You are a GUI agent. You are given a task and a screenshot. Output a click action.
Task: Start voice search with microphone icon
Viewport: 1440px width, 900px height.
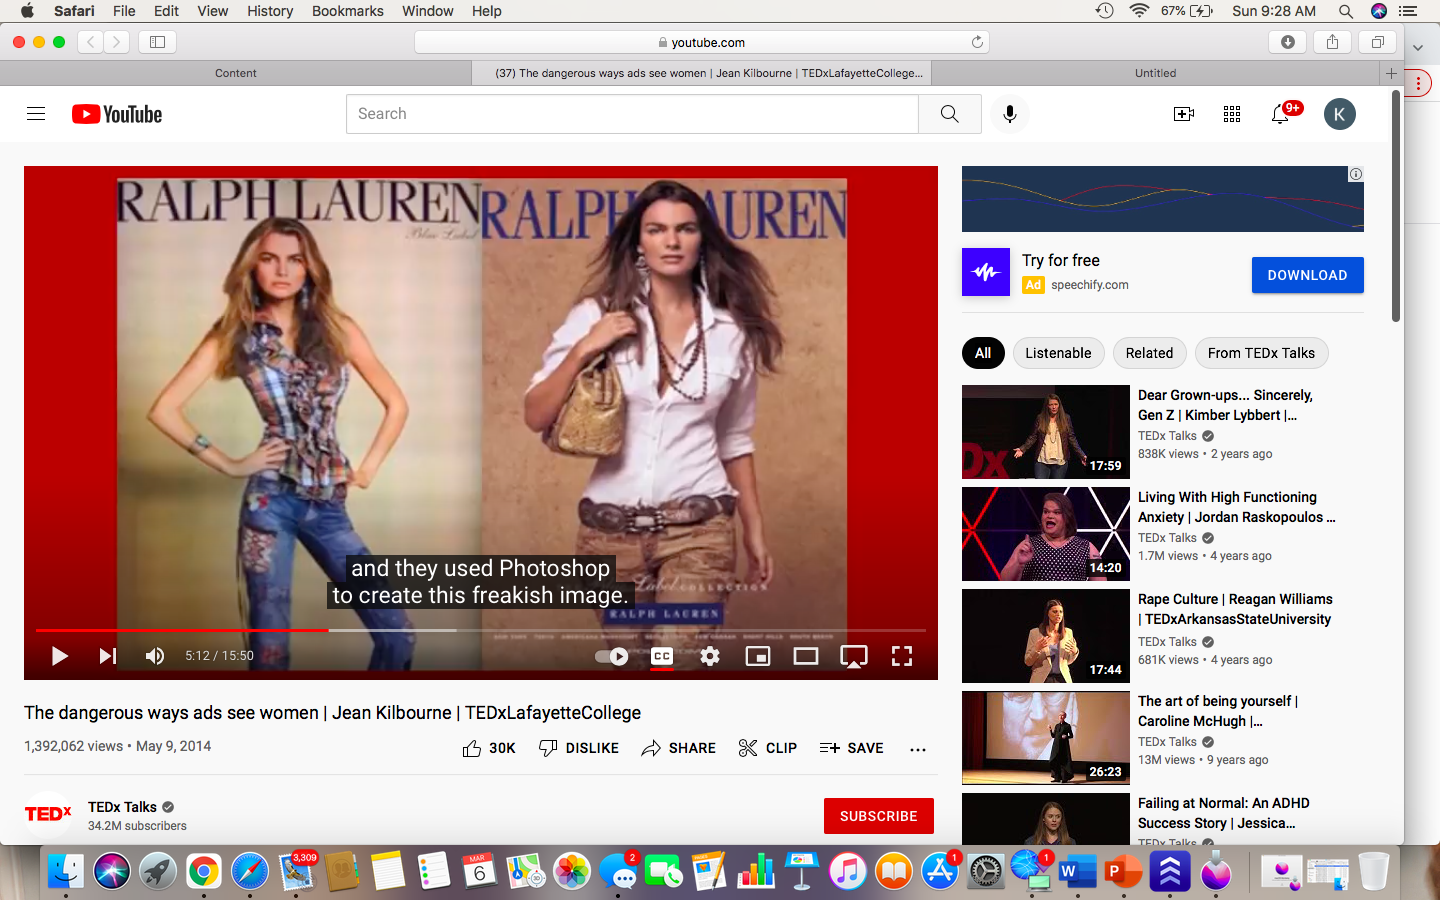[1010, 114]
